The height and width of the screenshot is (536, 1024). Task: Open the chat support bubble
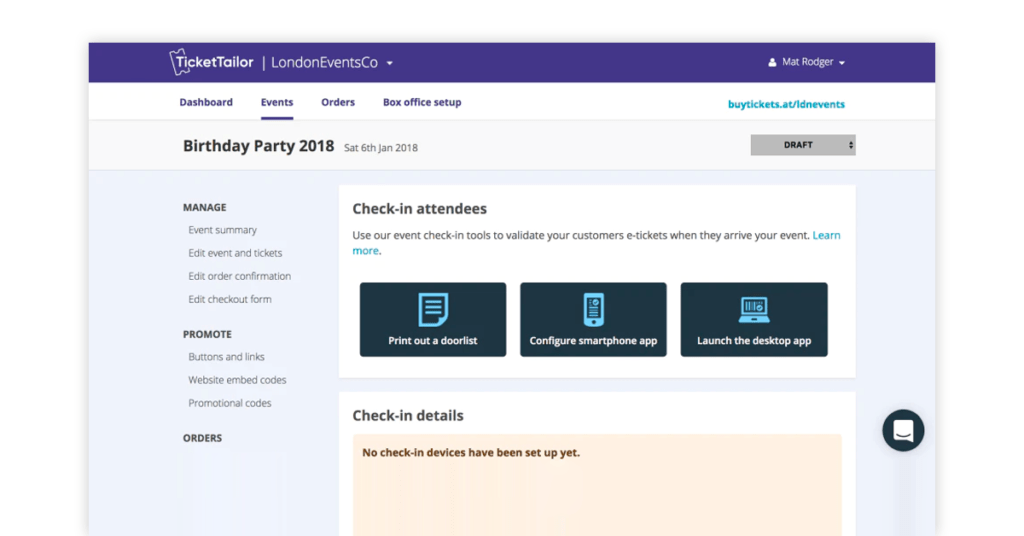click(903, 430)
